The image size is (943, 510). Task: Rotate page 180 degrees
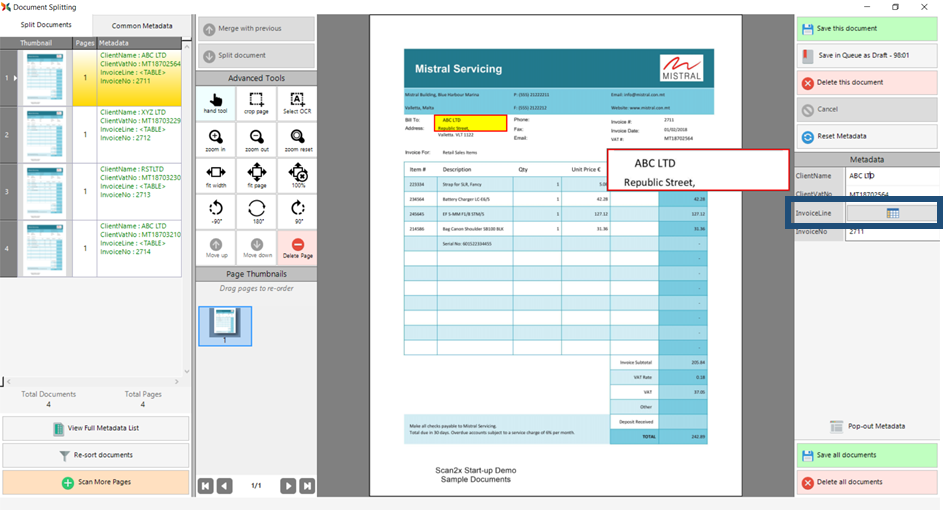coord(256,212)
